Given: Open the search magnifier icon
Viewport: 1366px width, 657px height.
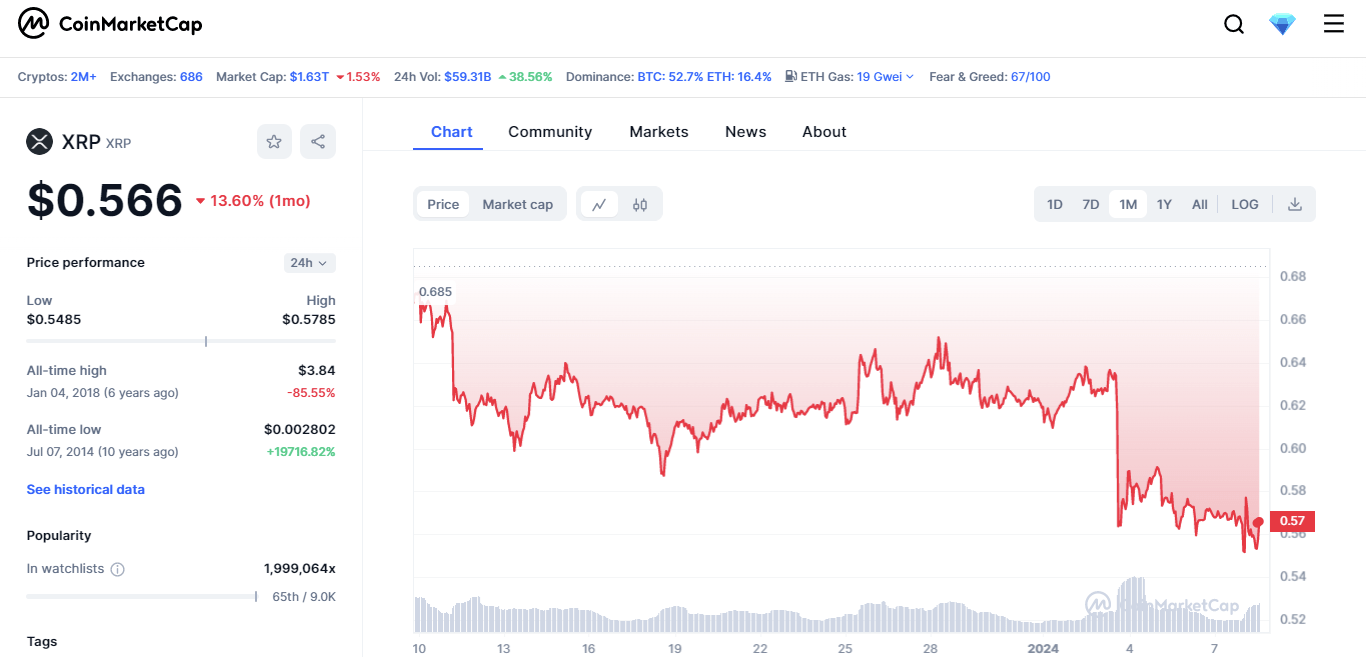Looking at the screenshot, I should (x=1234, y=24).
